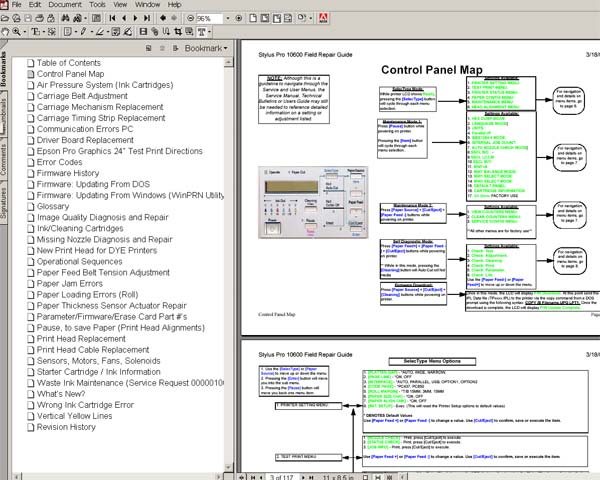Screen dimensions: 600x480
Task: Switch to Continuous layout in status bar
Action: (x=378, y=477)
